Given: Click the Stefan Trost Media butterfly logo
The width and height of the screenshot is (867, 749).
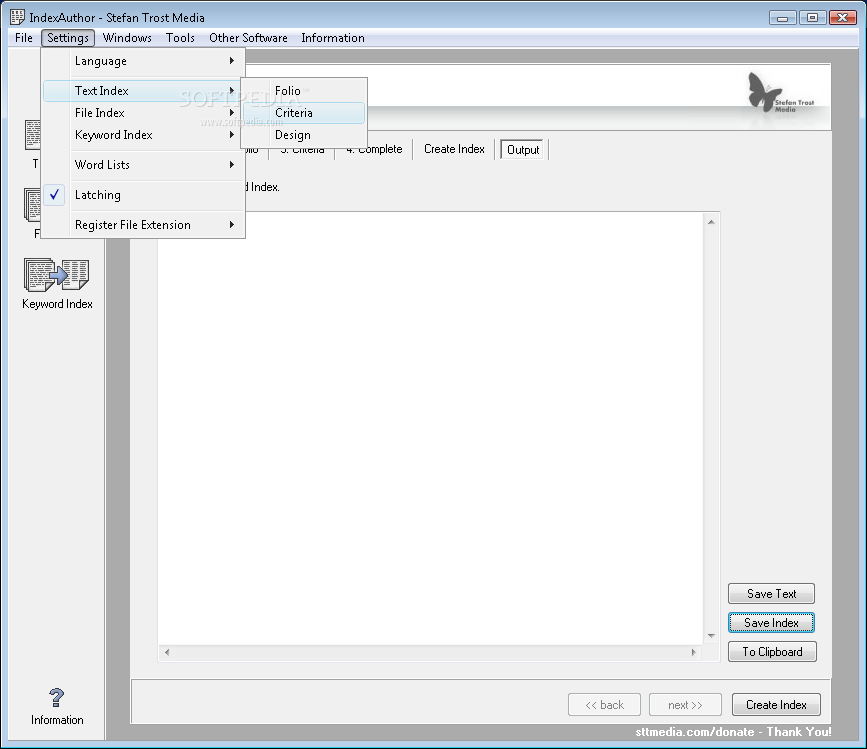Looking at the screenshot, I should [780, 93].
